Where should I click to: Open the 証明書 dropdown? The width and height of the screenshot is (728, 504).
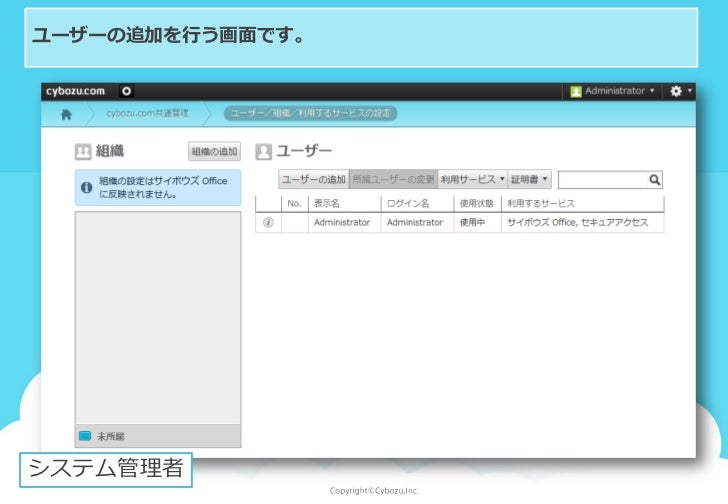[529, 179]
